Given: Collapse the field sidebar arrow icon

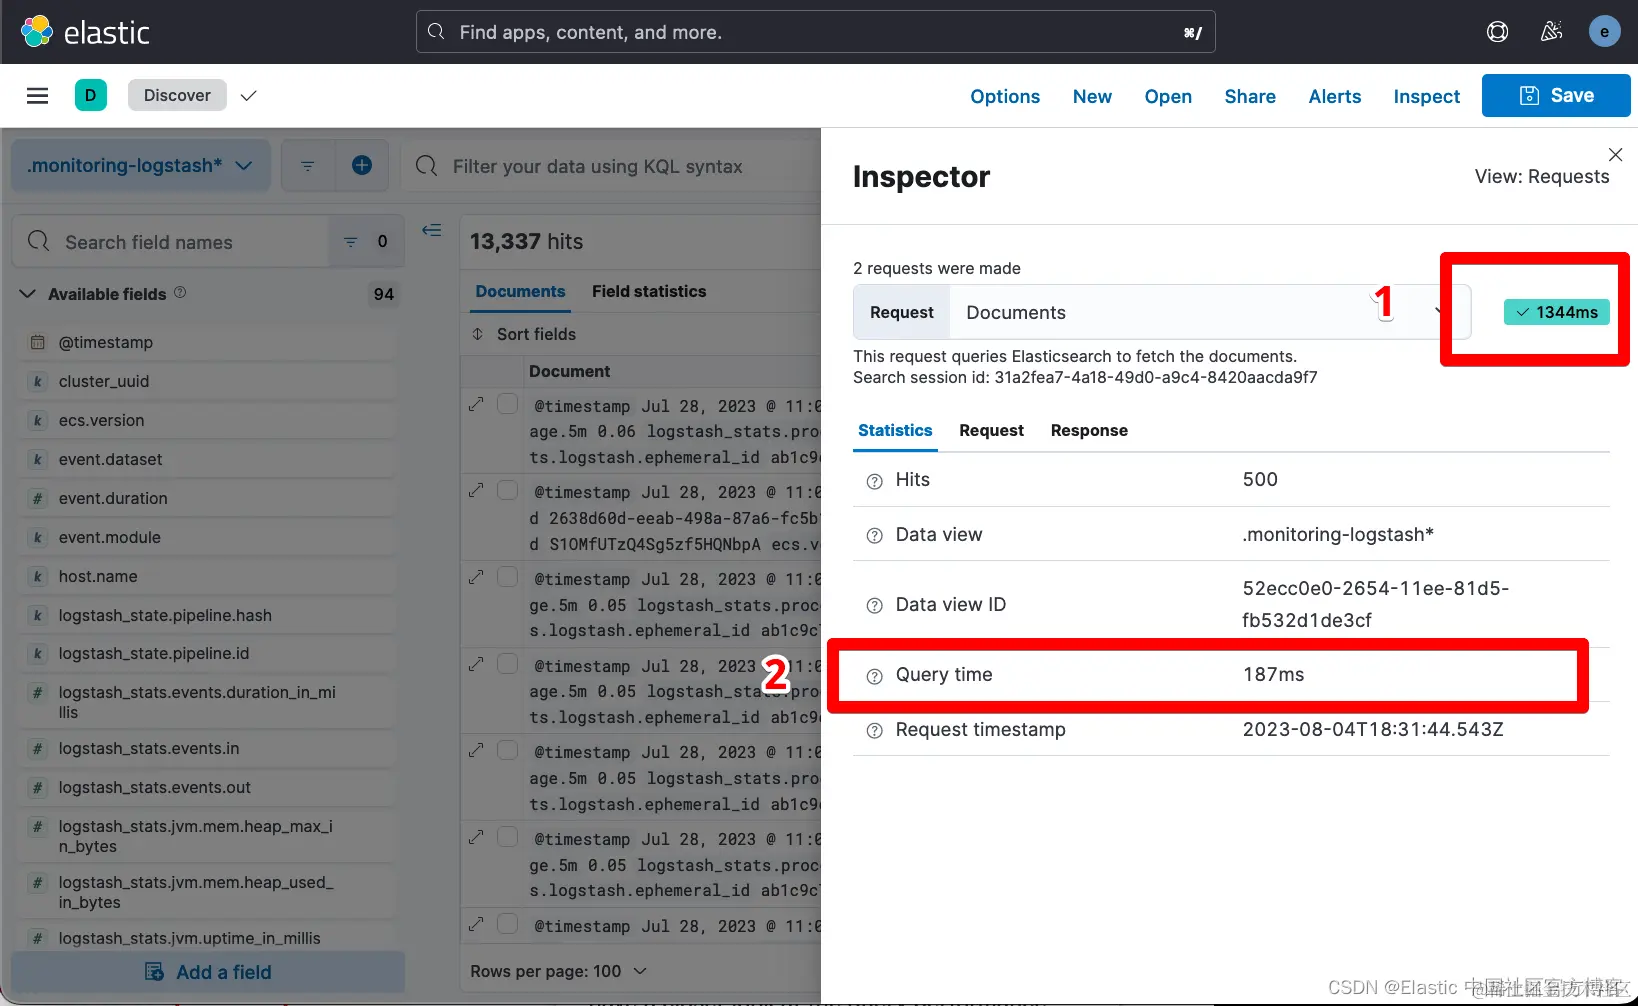Looking at the screenshot, I should point(431,230).
